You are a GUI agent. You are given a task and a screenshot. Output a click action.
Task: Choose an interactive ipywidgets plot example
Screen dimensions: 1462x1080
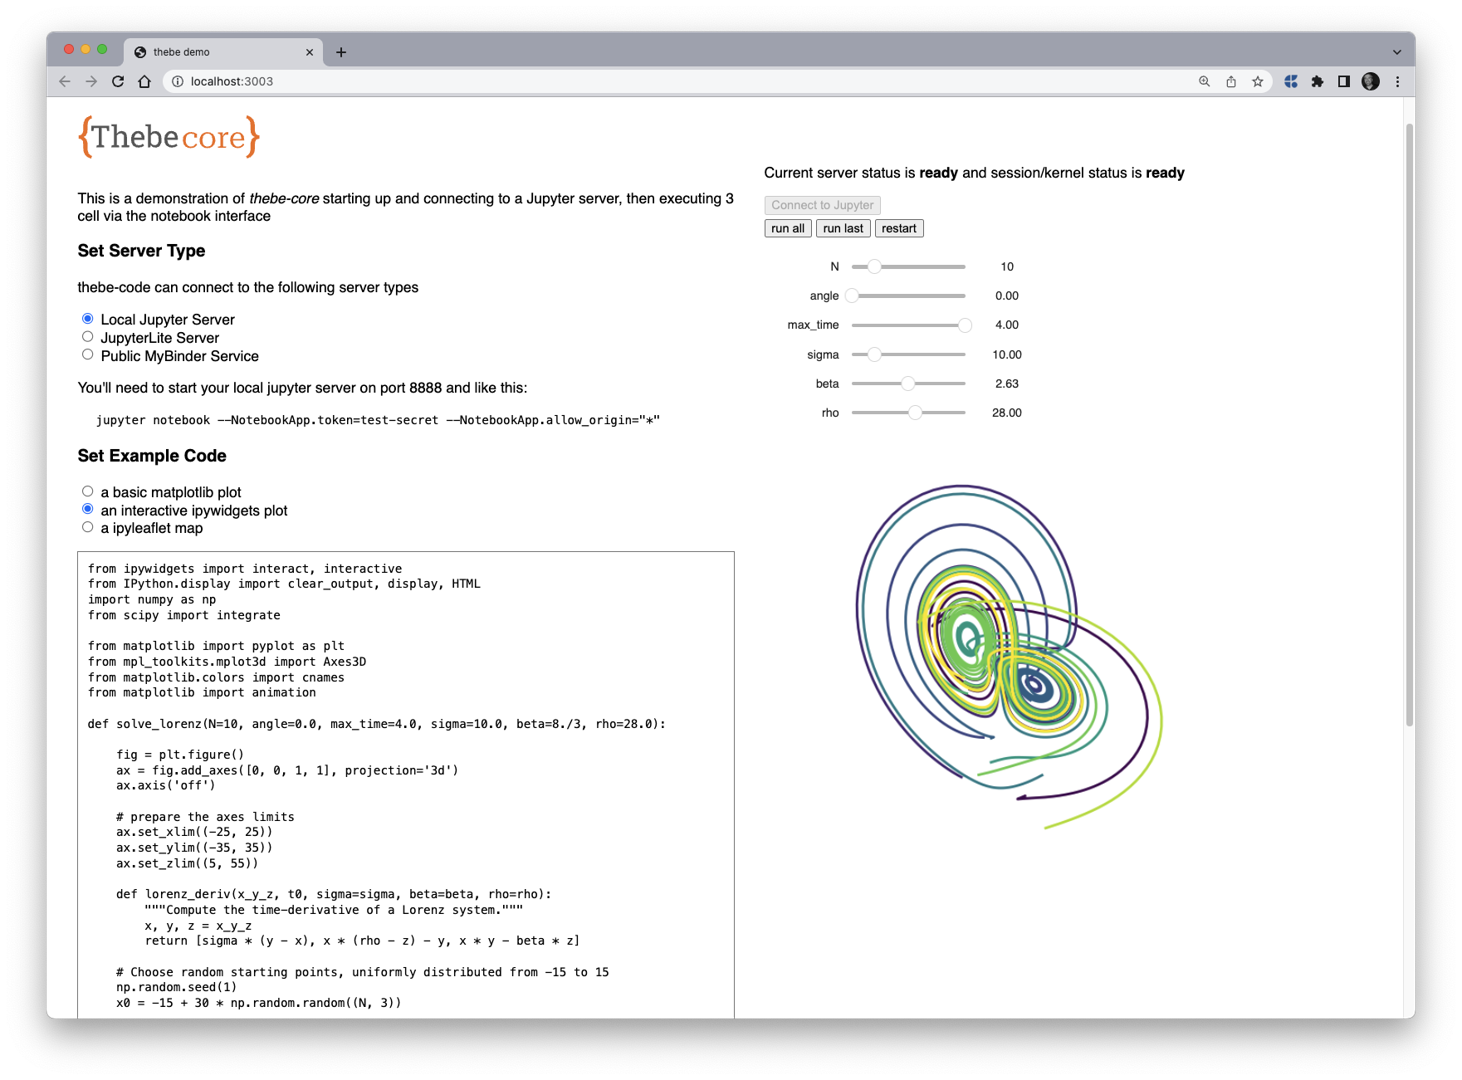pos(88,509)
